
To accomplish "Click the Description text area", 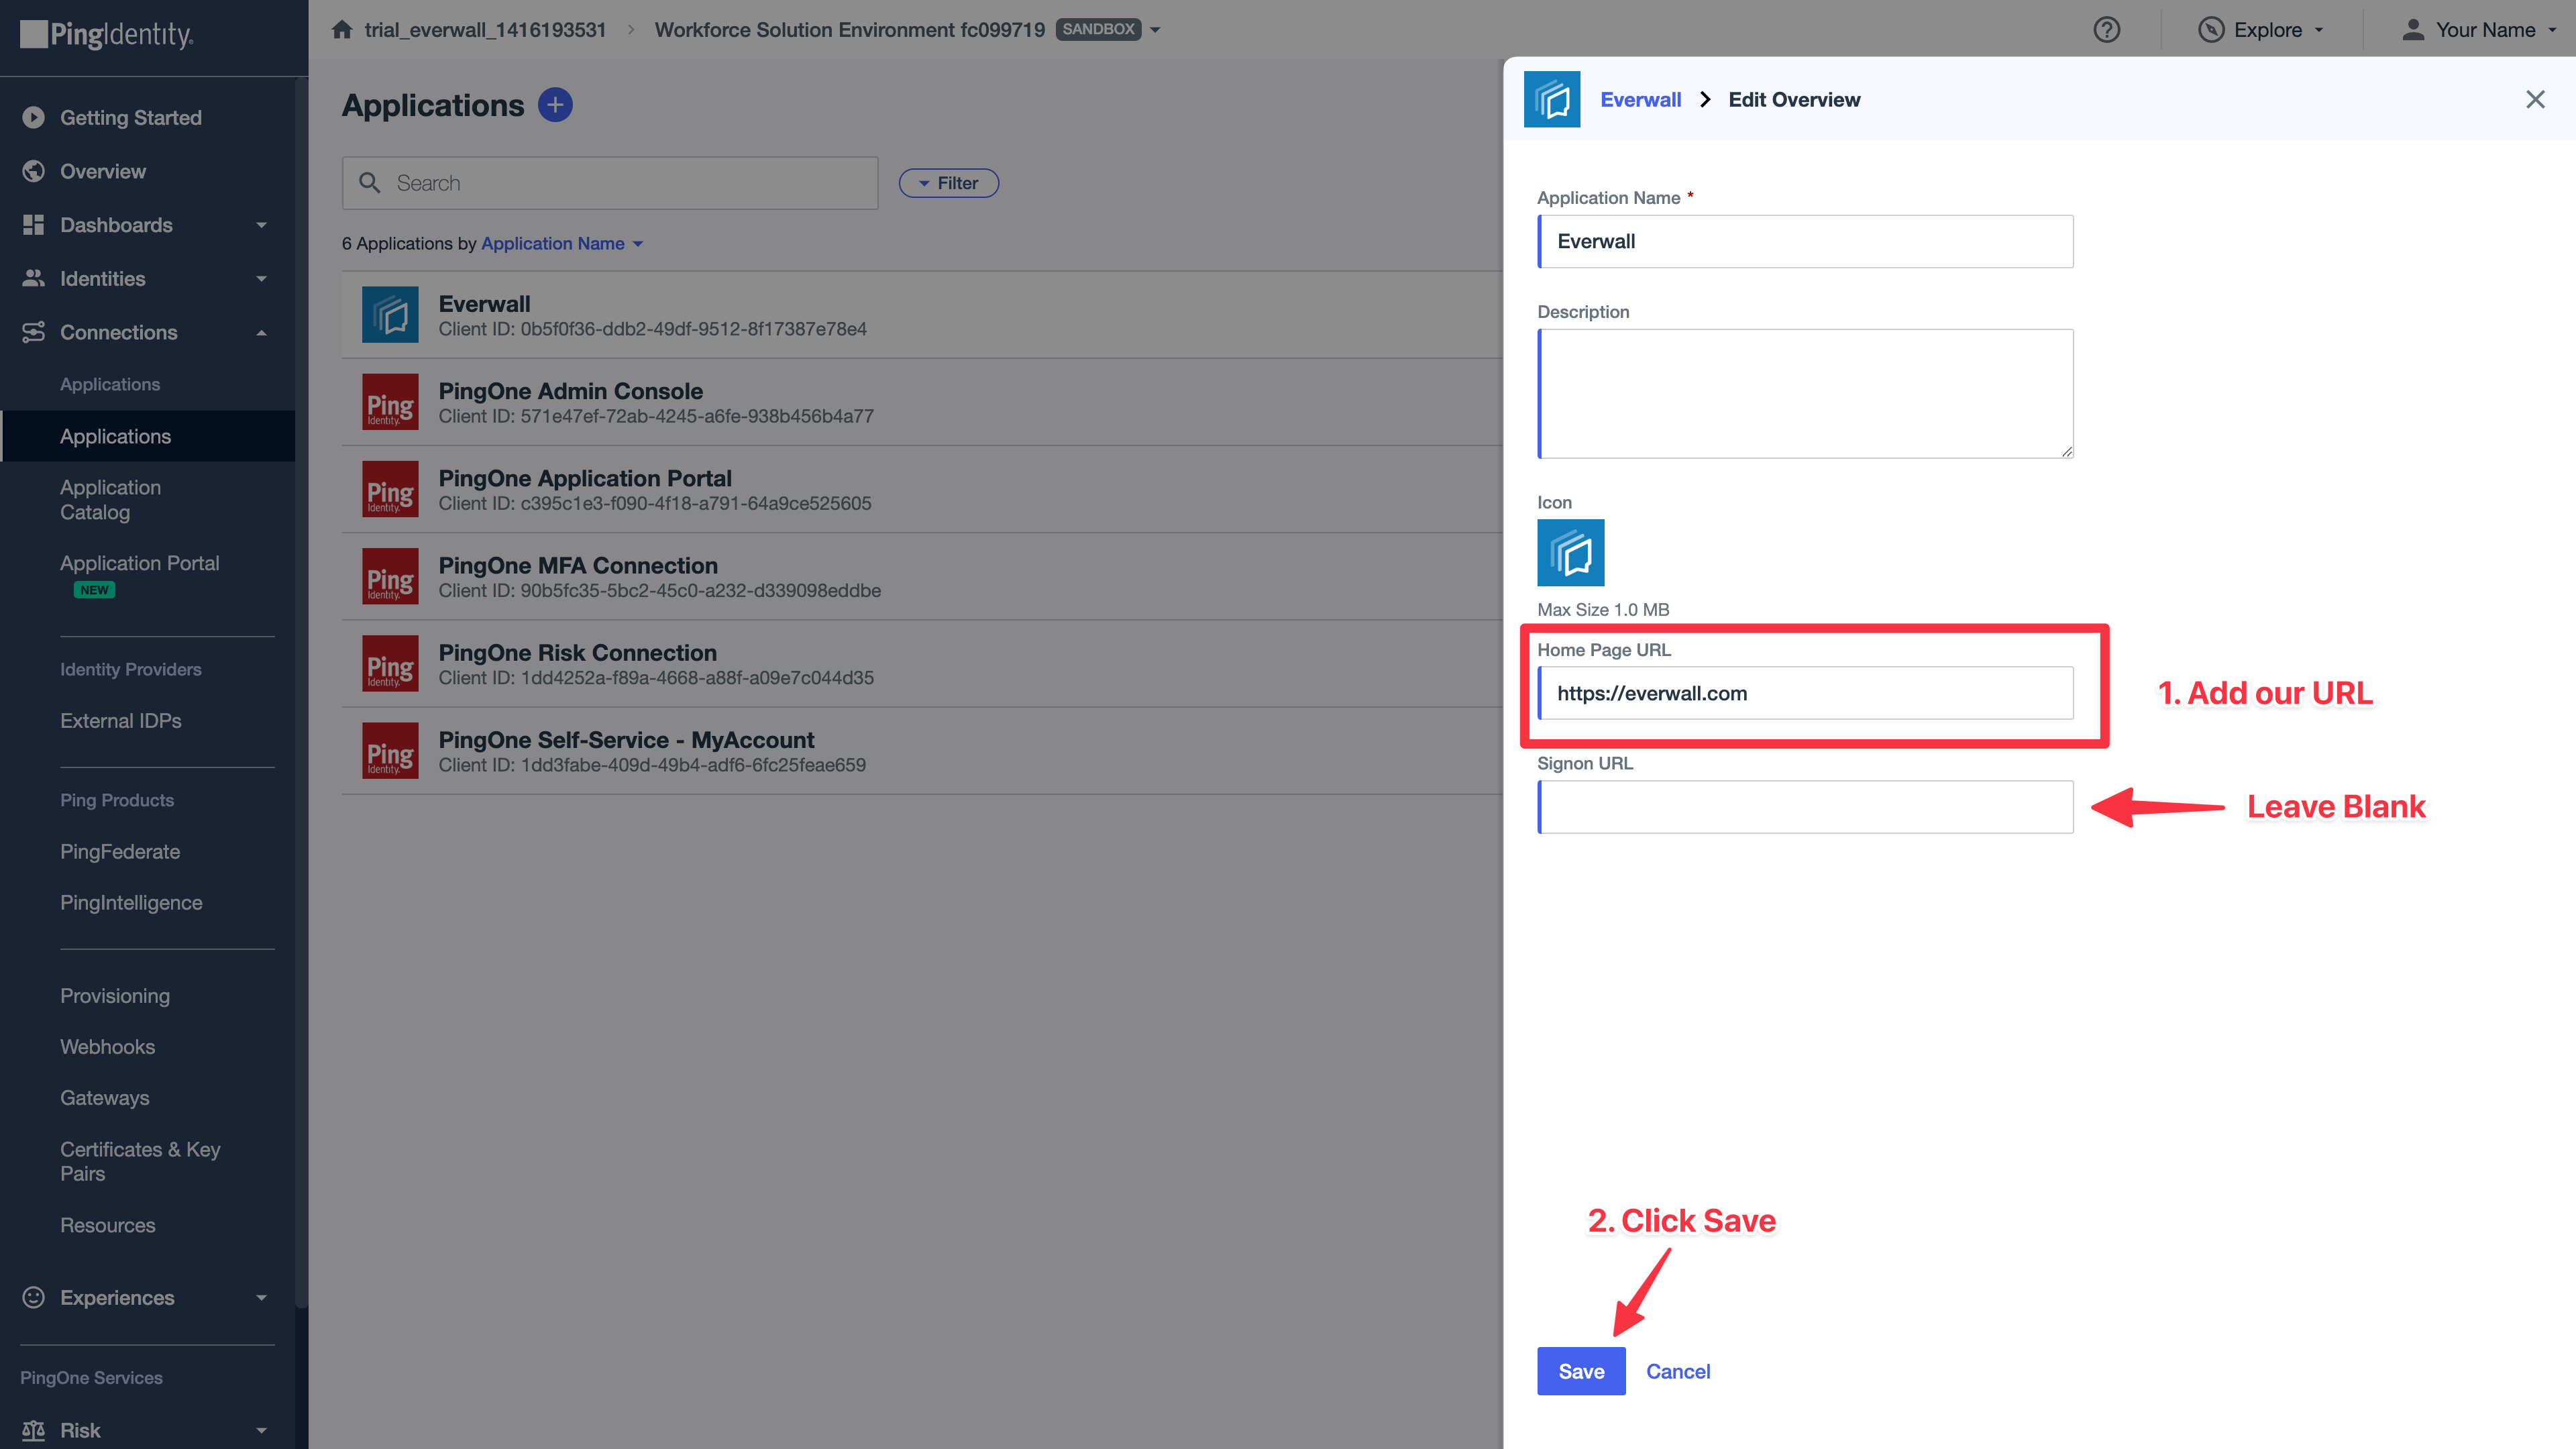I will pos(1805,394).
